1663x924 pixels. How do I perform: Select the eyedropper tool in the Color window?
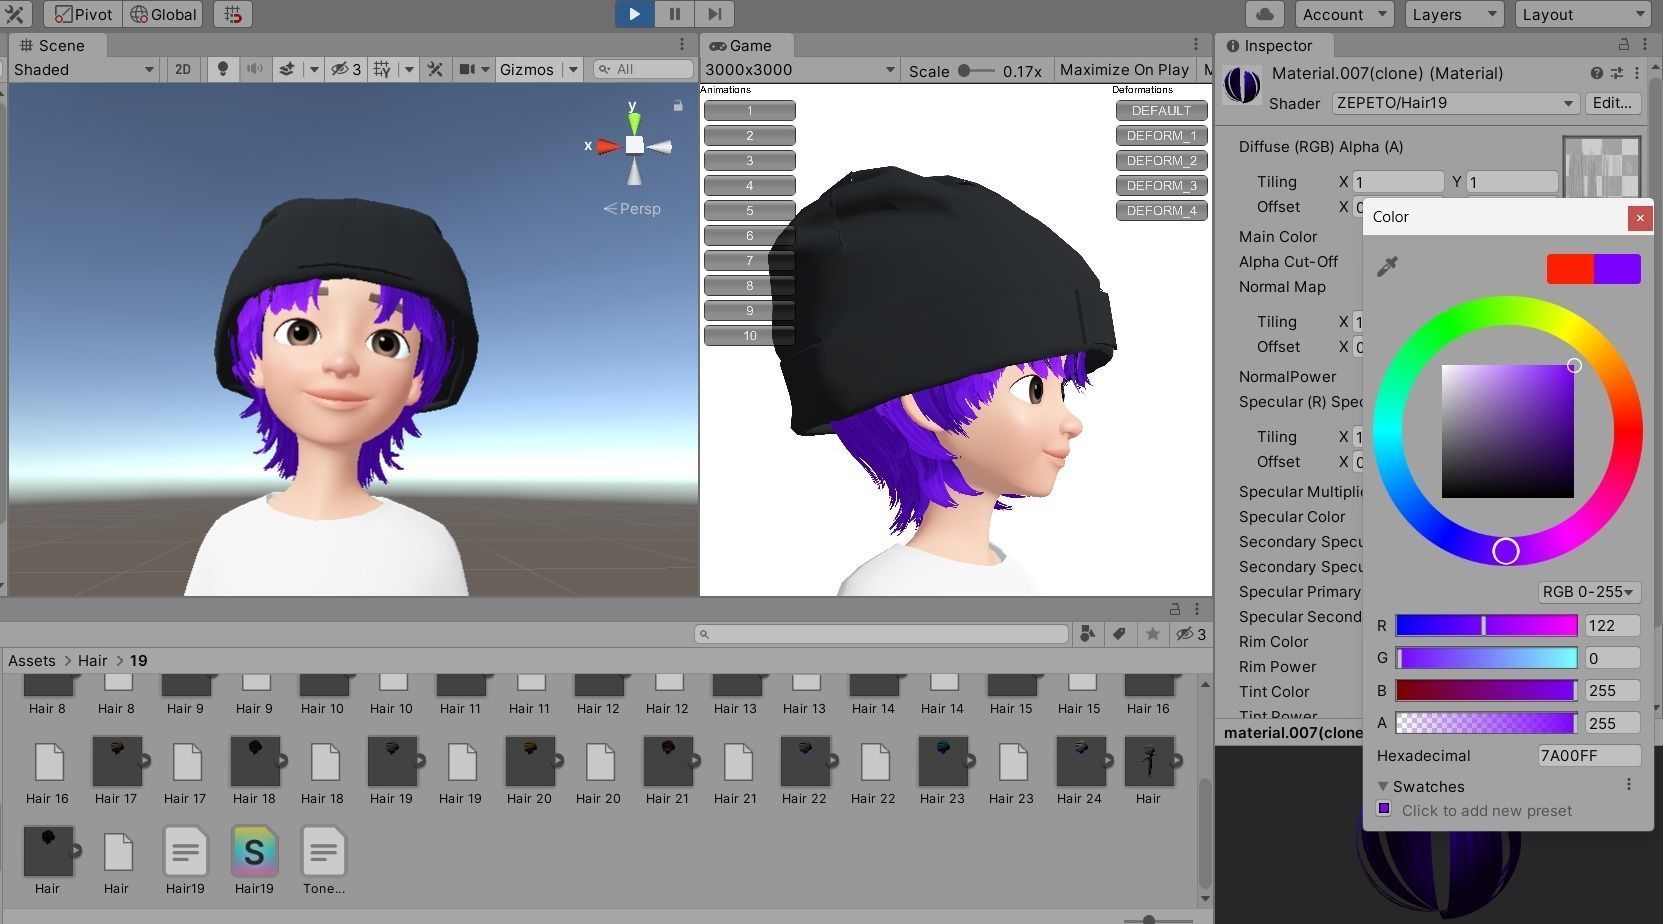pyautogui.click(x=1388, y=265)
